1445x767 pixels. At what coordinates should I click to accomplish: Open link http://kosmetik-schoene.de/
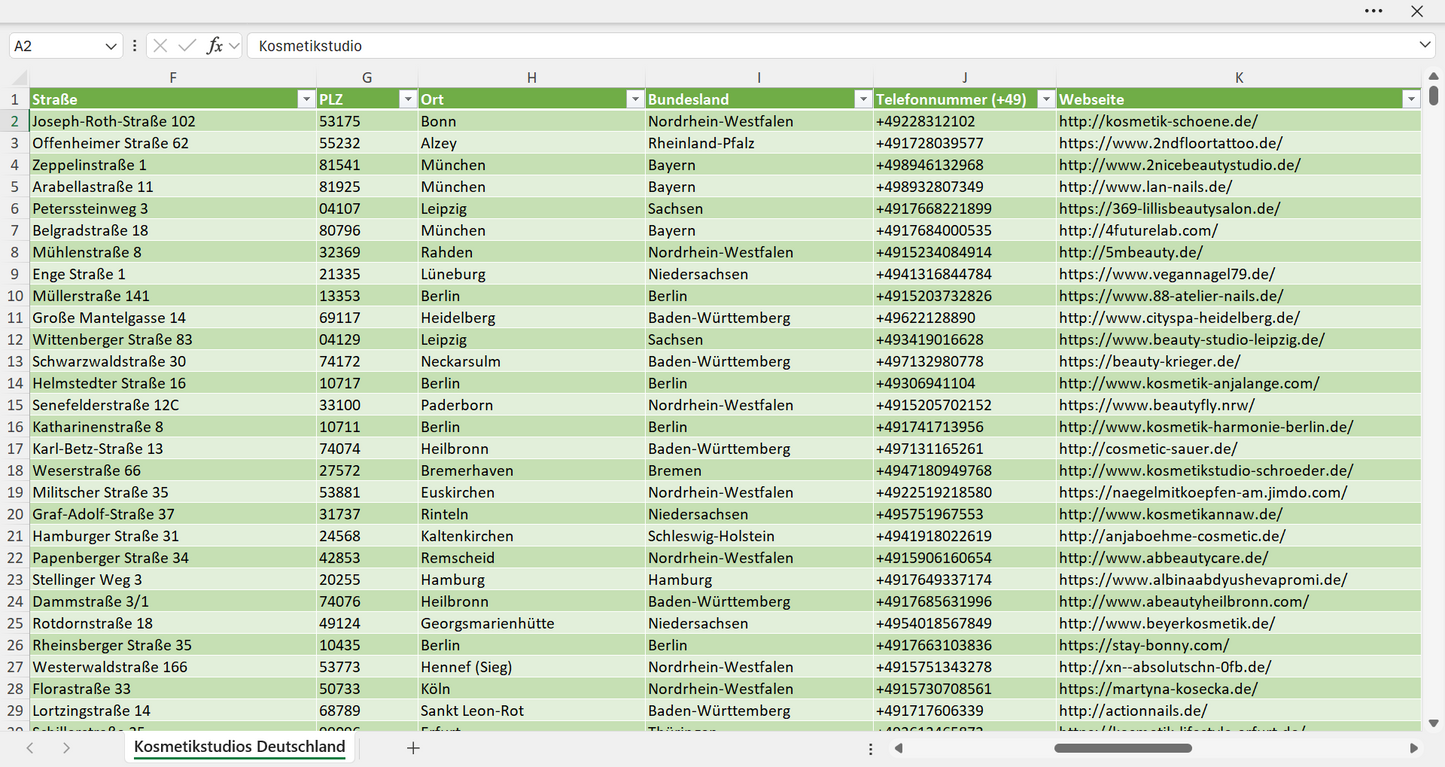coord(1158,121)
